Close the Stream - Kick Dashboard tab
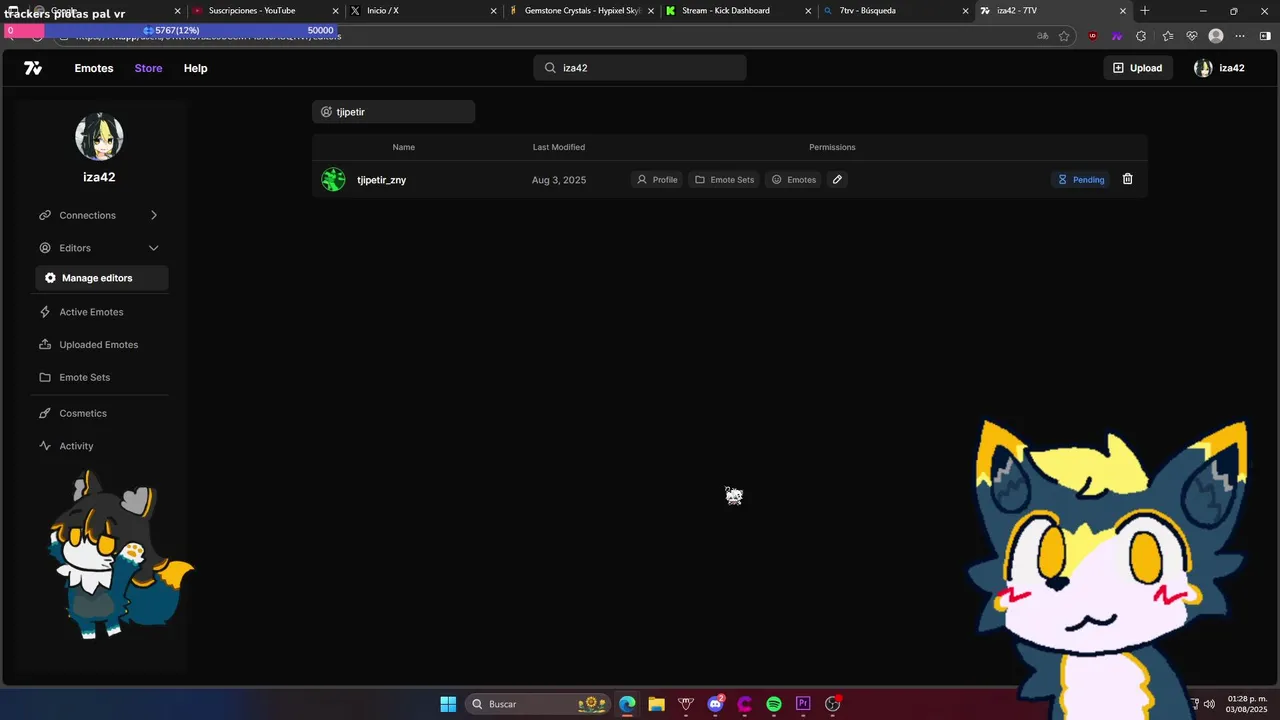Viewport: 1280px width, 720px height. pos(808,11)
